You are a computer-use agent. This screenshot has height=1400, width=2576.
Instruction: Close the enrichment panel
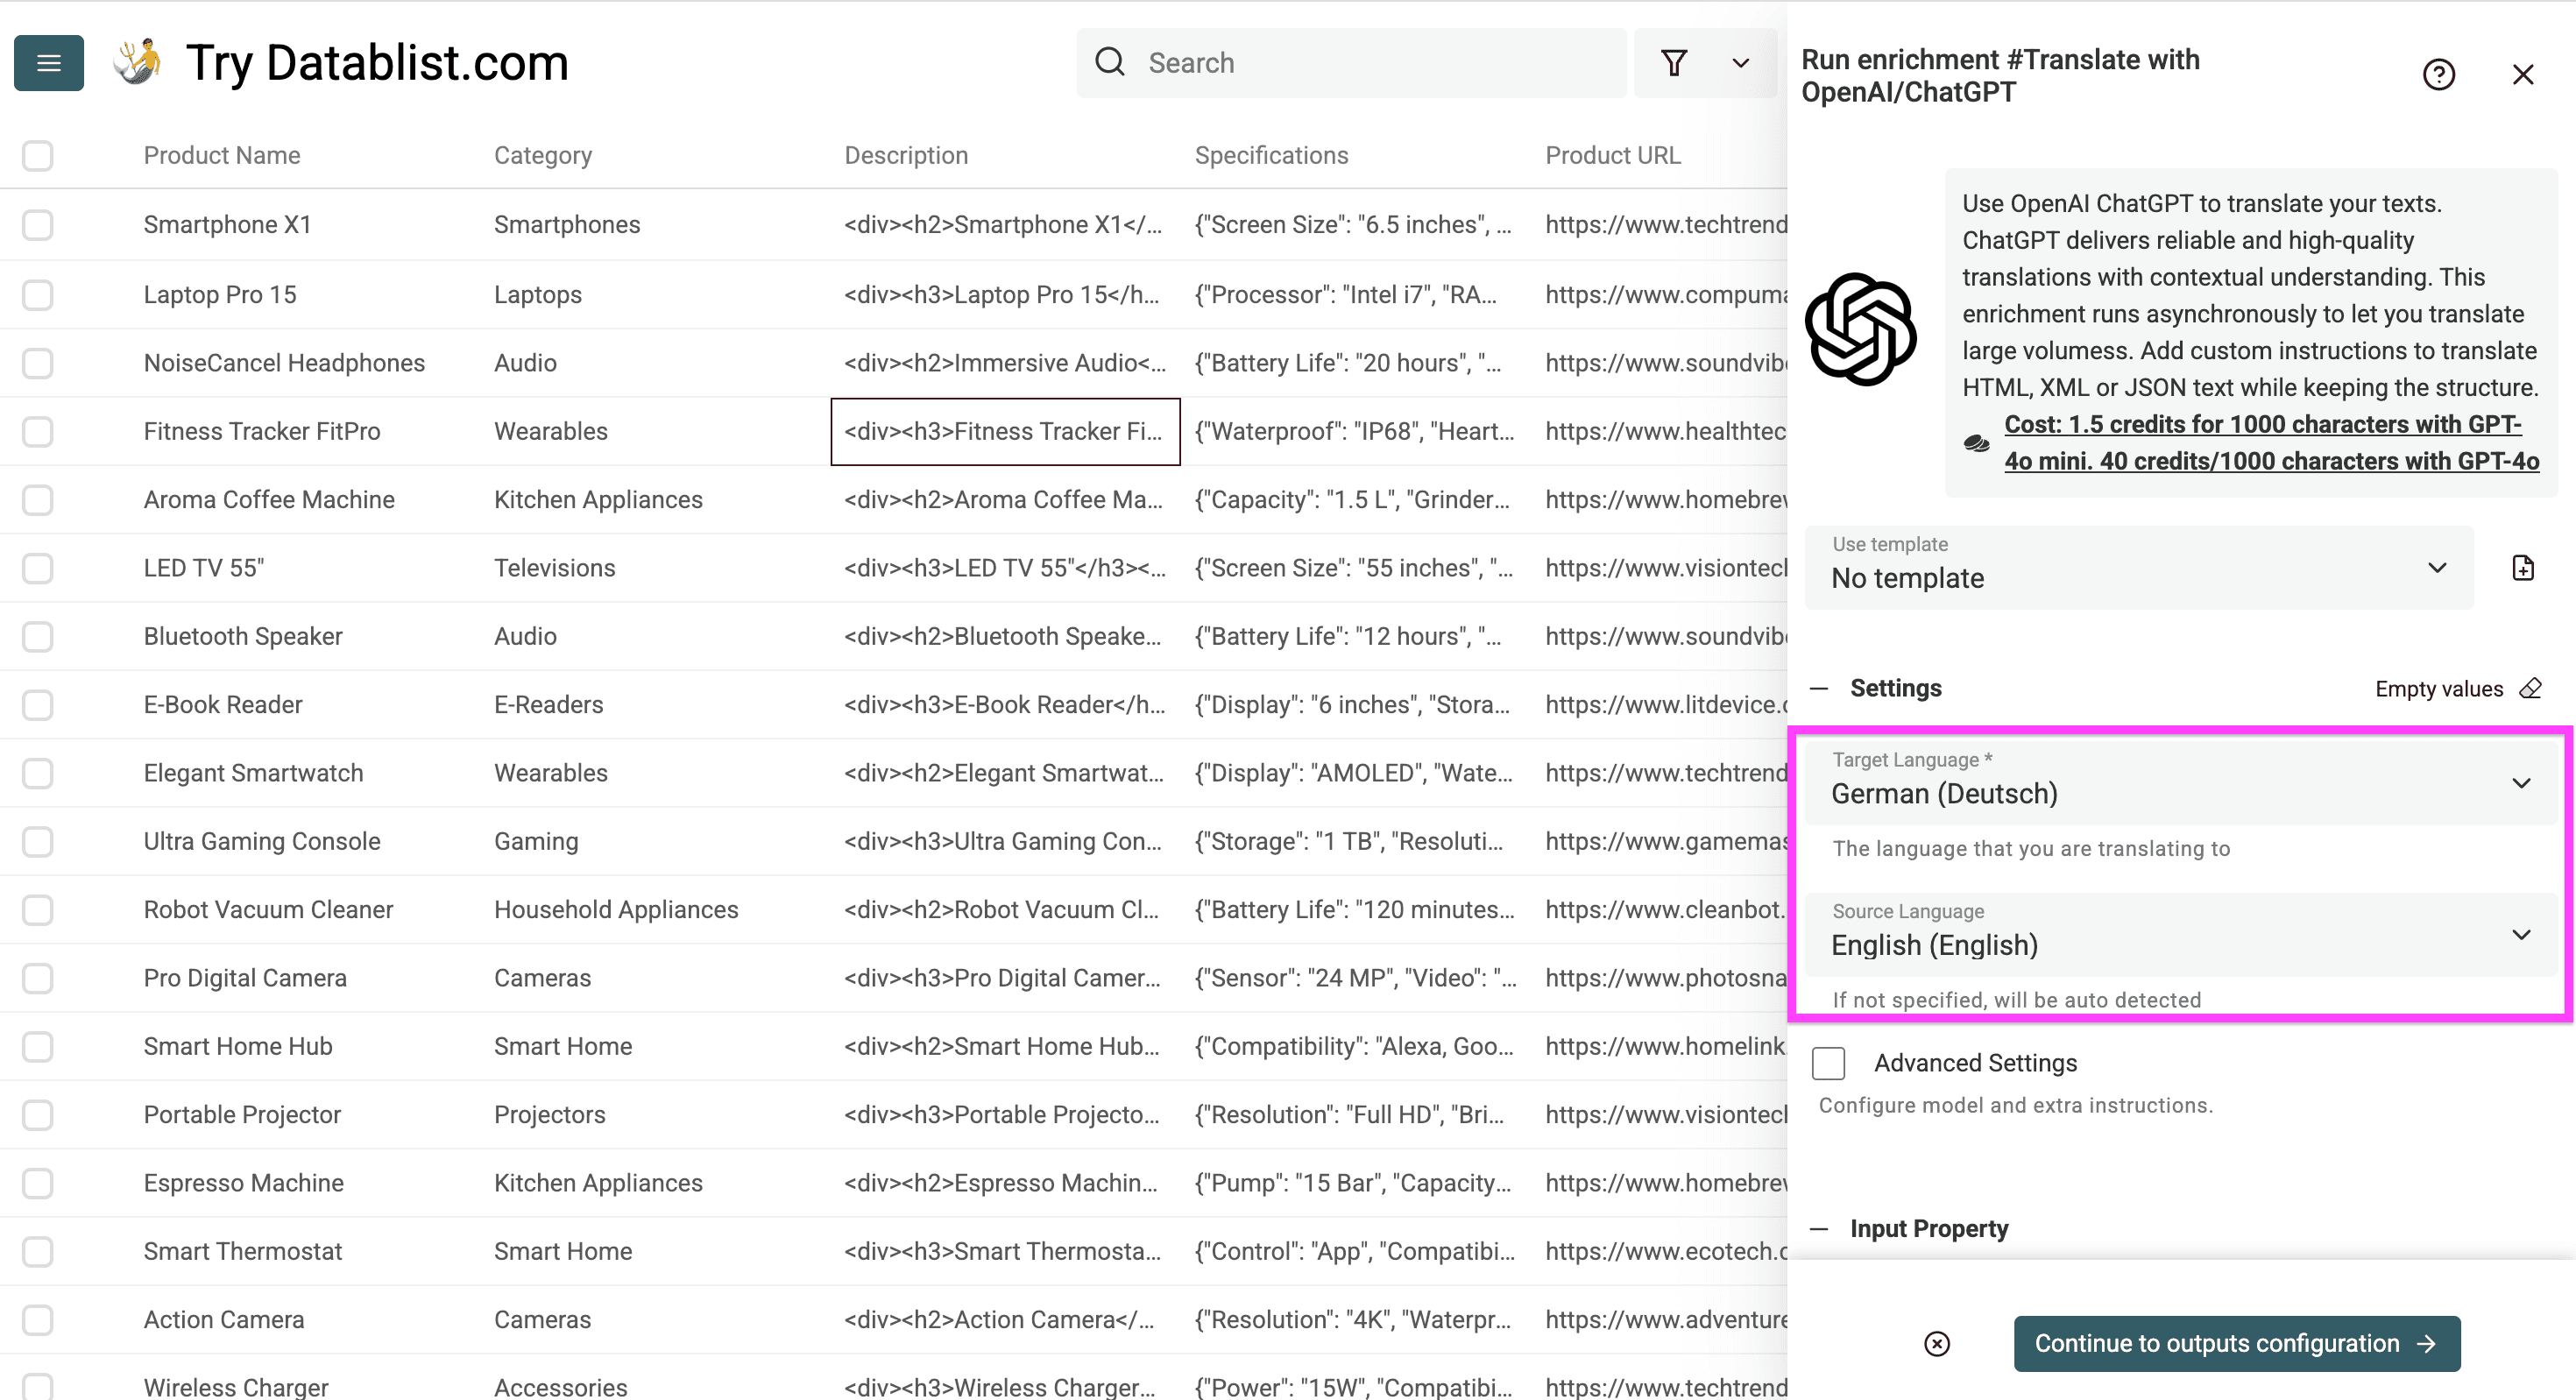(2522, 75)
